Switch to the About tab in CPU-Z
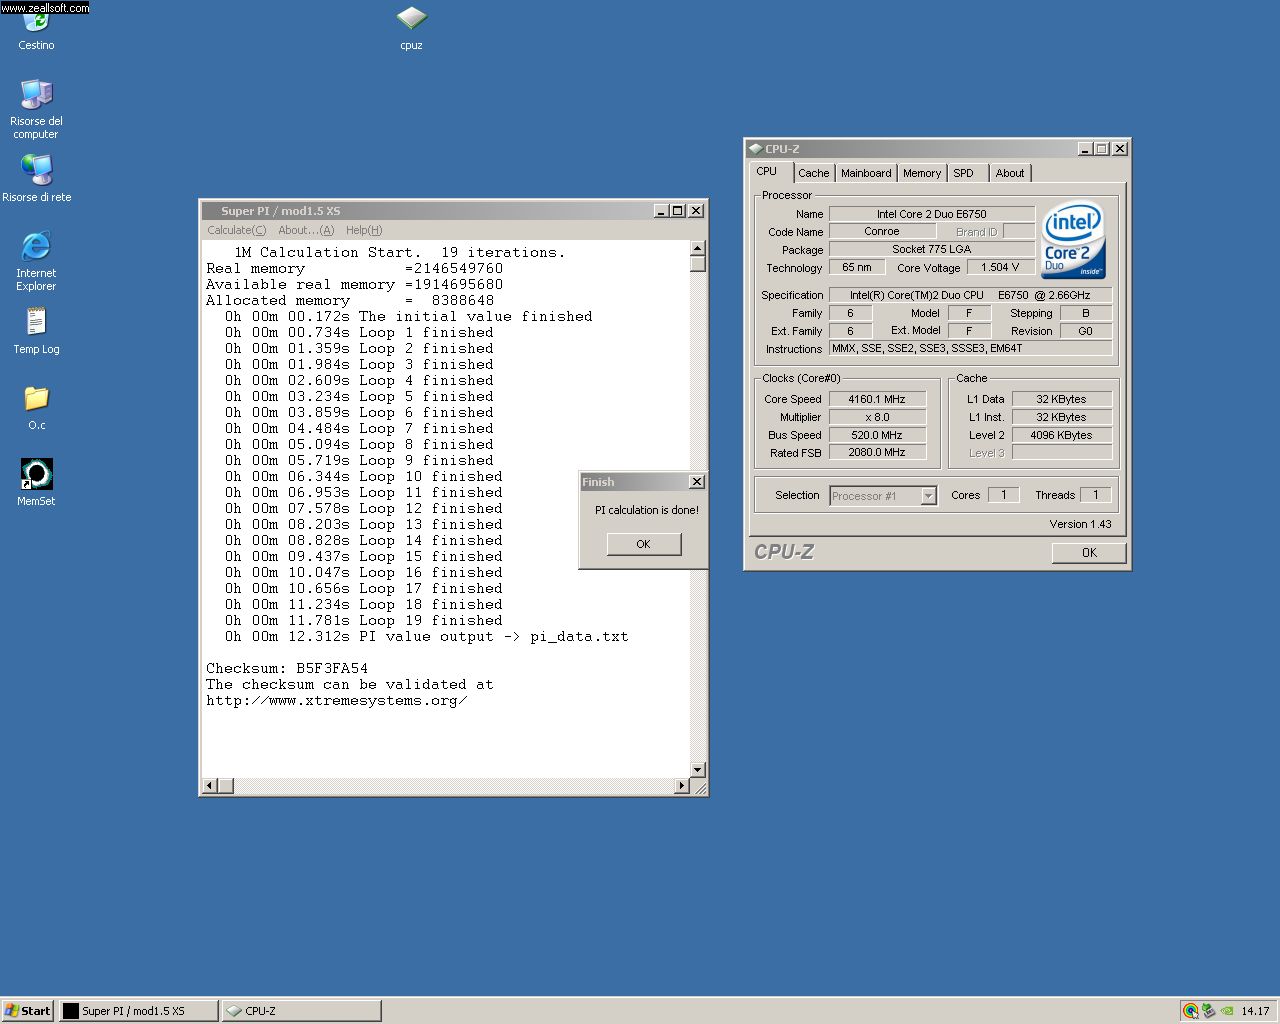 [x=1010, y=173]
